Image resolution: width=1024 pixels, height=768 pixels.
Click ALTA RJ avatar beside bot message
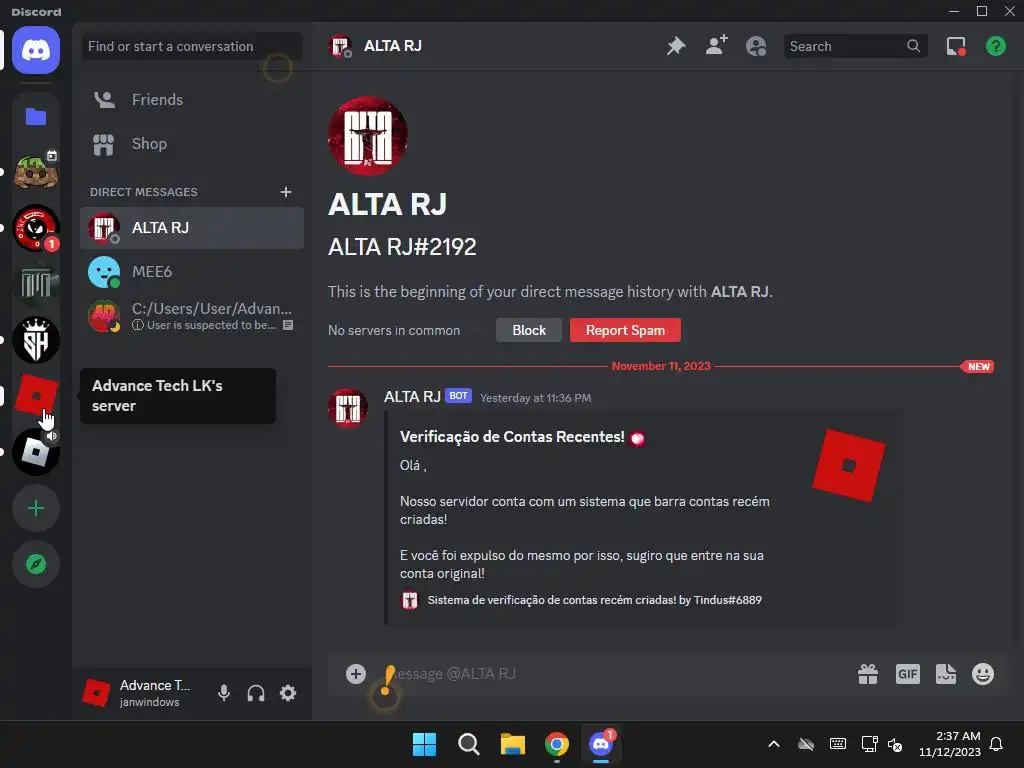[x=347, y=409]
